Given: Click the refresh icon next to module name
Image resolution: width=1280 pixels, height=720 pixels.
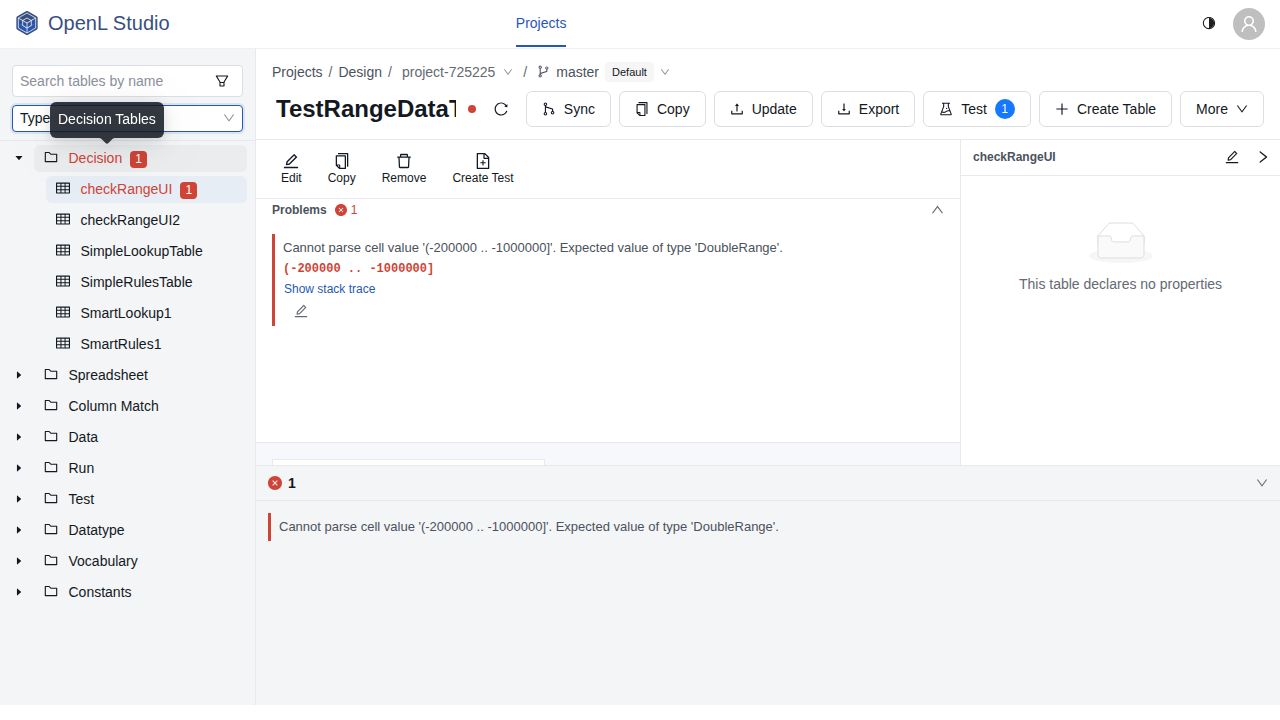Looking at the screenshot, I should point(502,109).
